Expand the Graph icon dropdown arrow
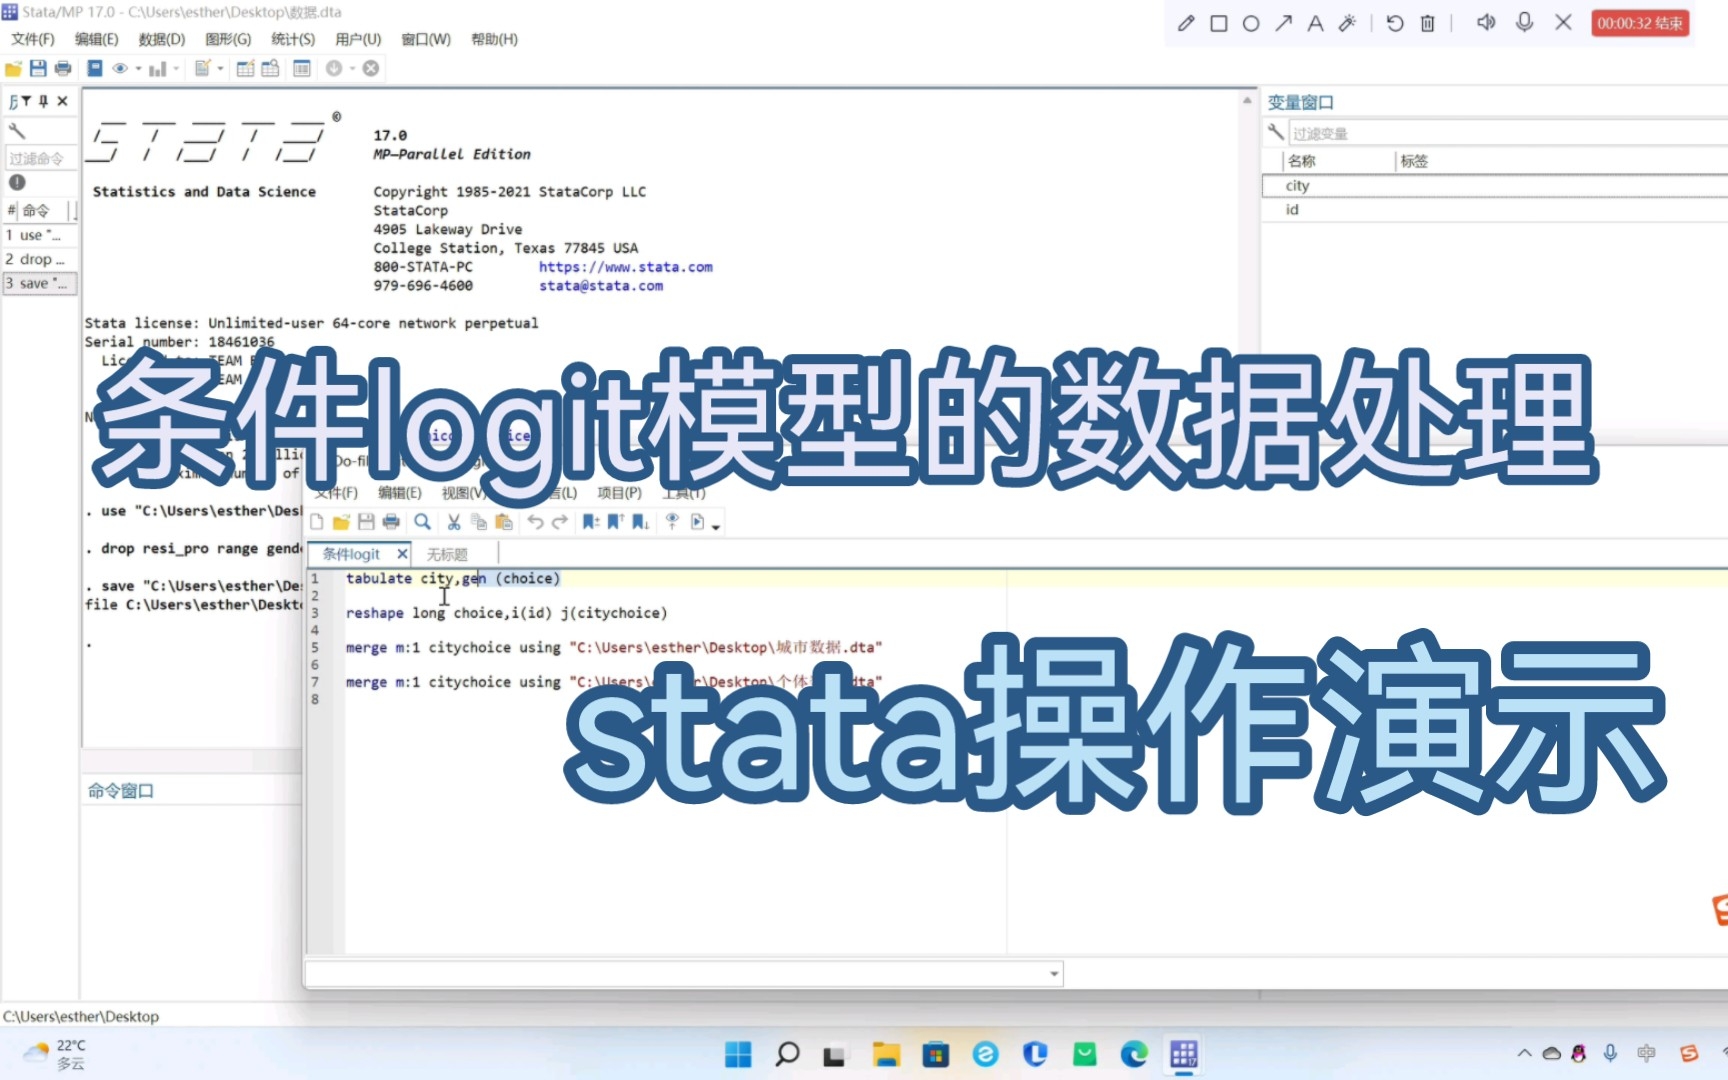The height and width of the screenshot is (1080, 1728). click(176, 69)
